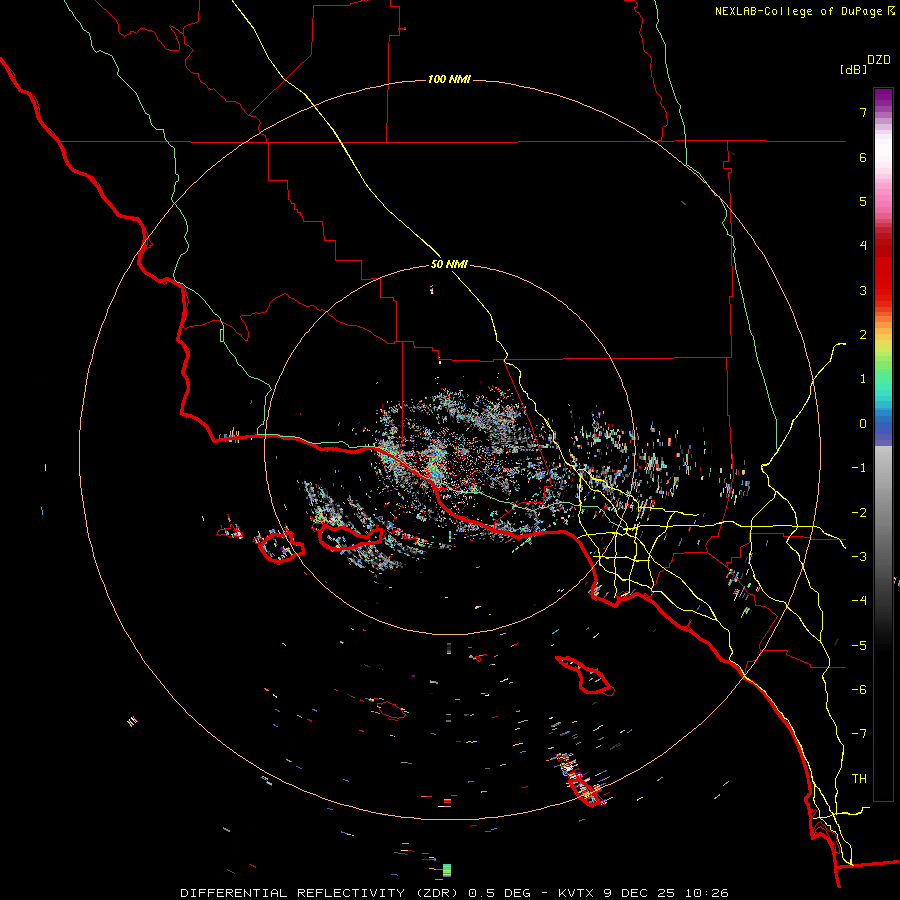Click the 2 value on the scale
900x900 pixels.
863,335
